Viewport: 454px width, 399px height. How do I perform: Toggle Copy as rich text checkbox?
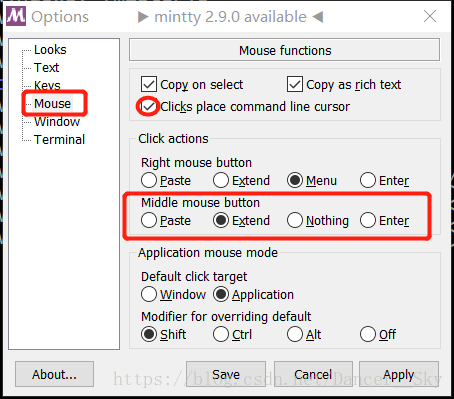pyautogui.click(x=295, y=84)
